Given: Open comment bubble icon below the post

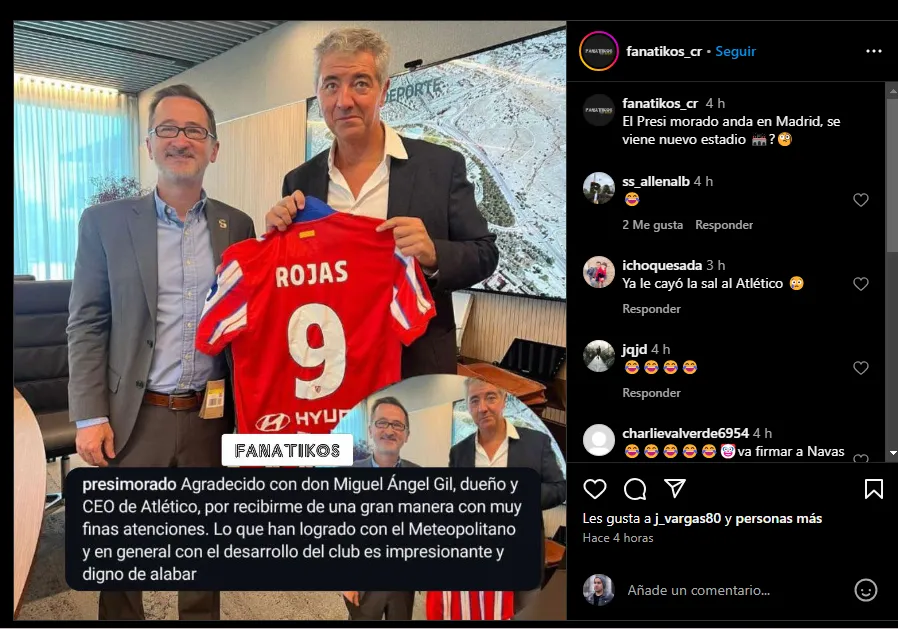Looking at the screenshot, I should point(635,489).
